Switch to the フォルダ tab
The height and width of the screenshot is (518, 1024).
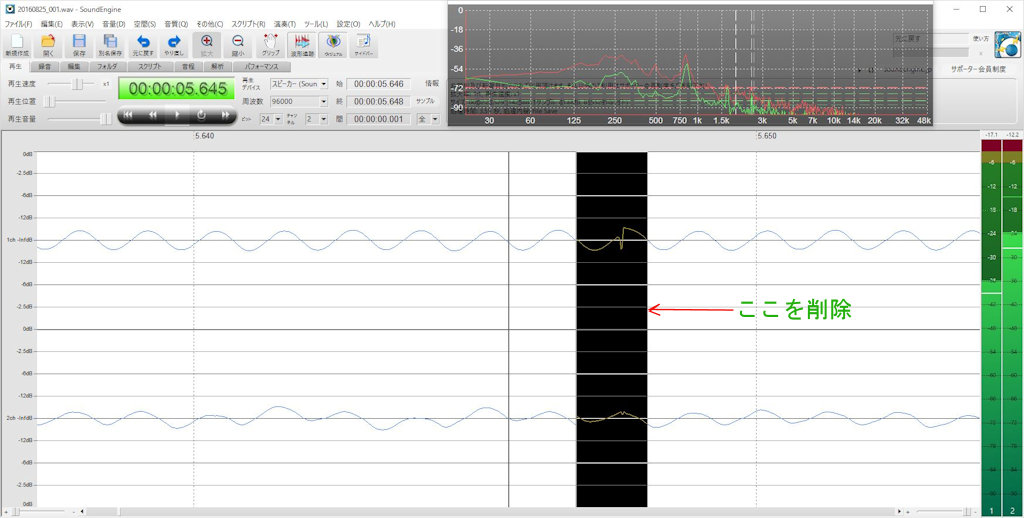[107, 67]
